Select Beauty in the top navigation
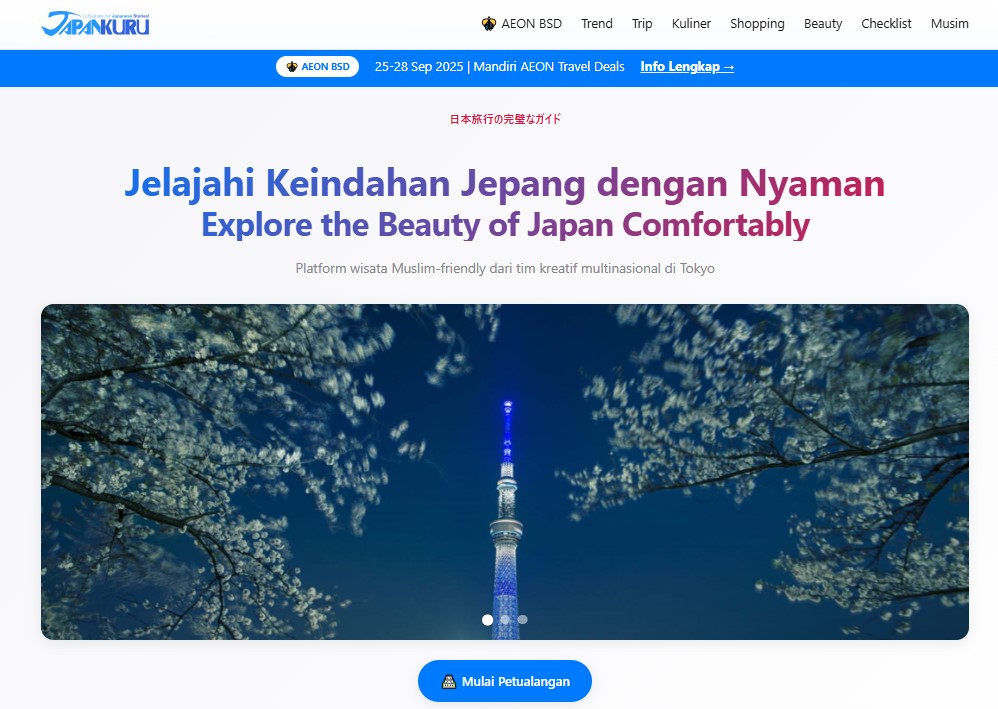Image resolution: width=998 pixels, height=709 pixels. pos(823,24)
